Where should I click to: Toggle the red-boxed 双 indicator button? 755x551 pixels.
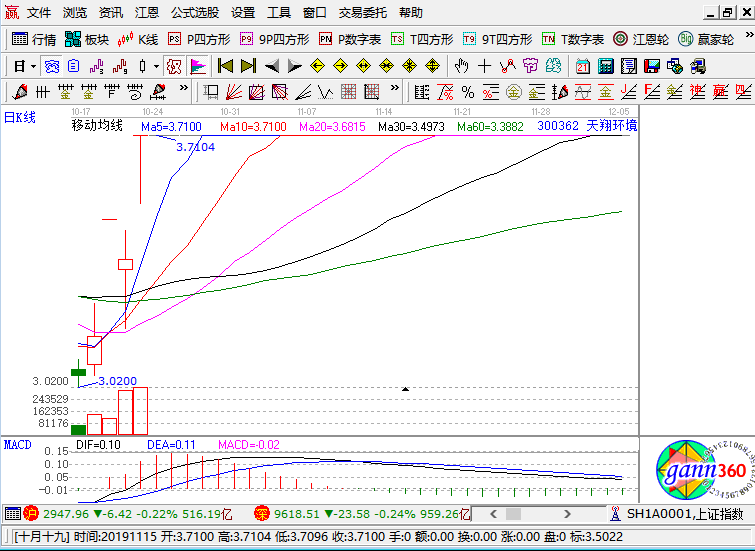click(173, 66)
